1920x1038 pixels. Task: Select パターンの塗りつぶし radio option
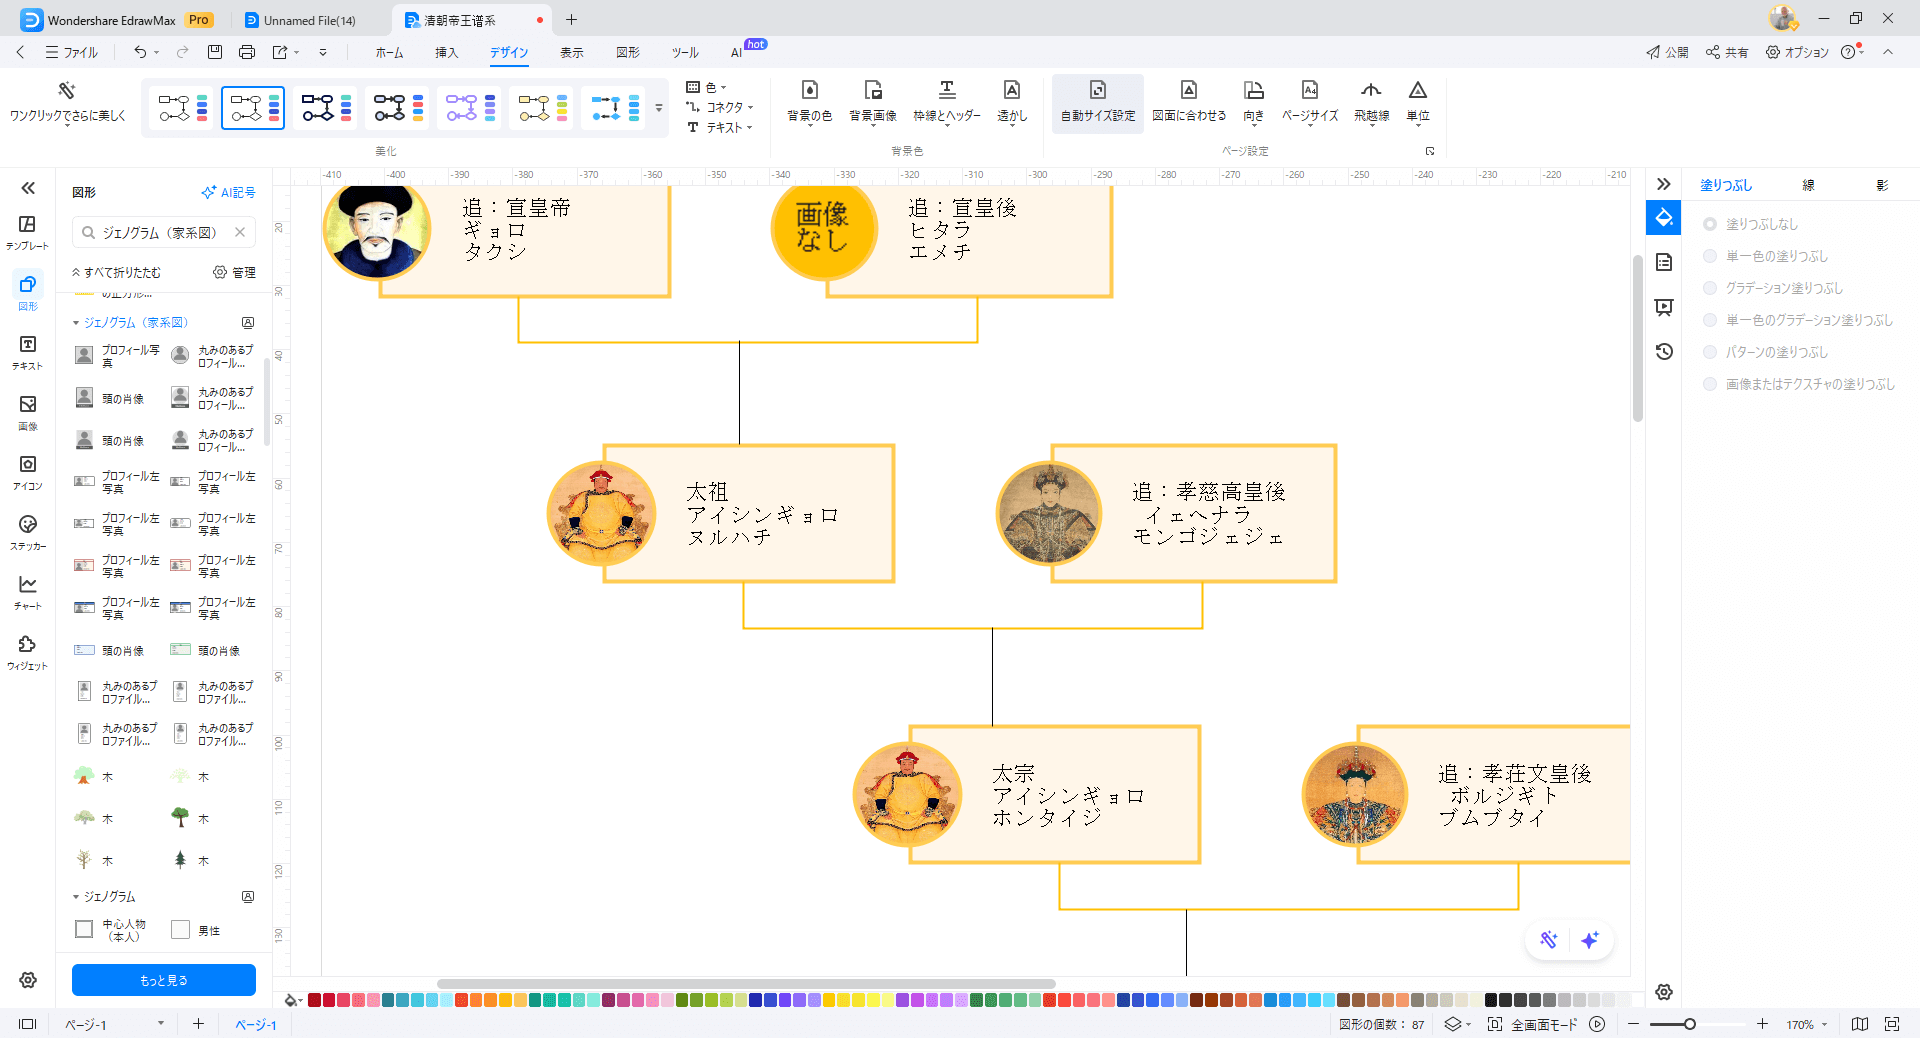point(1710,353)
